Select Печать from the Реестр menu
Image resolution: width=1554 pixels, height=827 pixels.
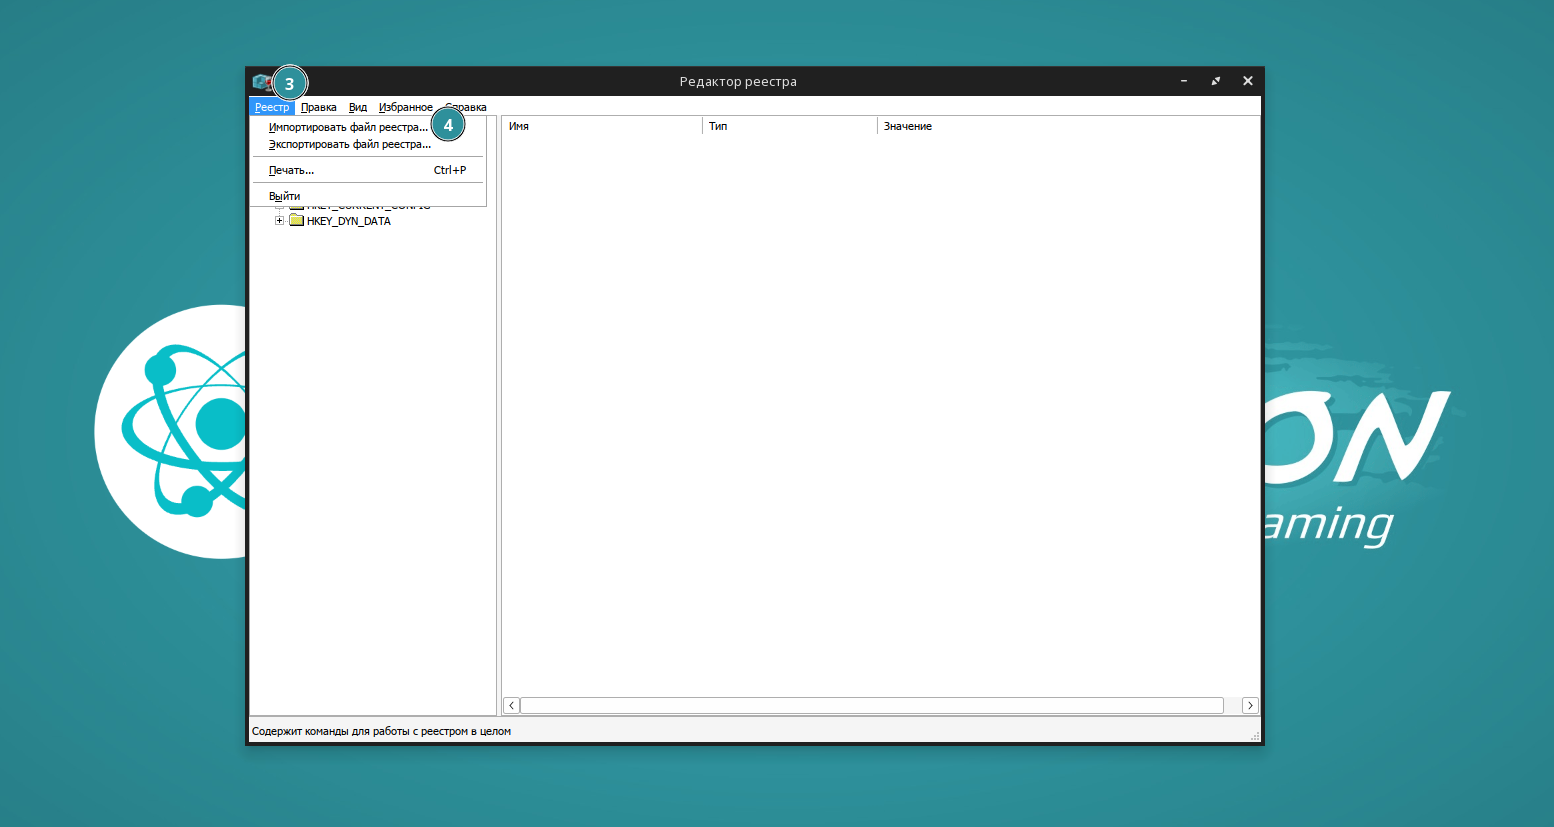coord(292,170)
